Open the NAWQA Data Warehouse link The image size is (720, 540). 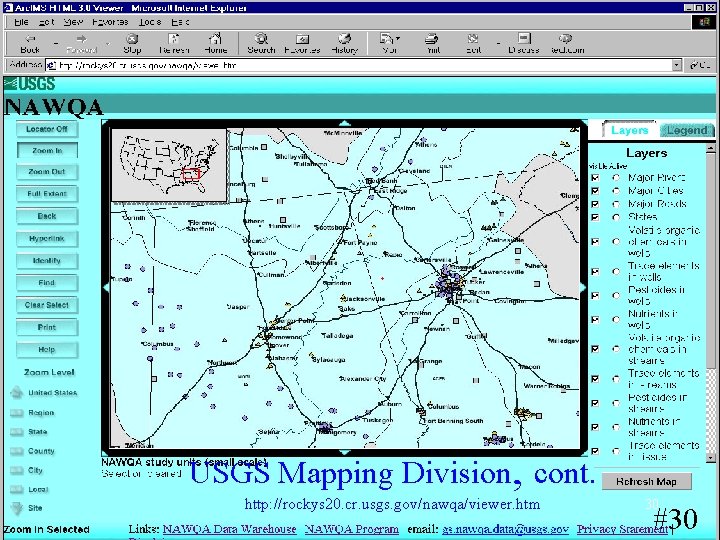click(230, 529)
